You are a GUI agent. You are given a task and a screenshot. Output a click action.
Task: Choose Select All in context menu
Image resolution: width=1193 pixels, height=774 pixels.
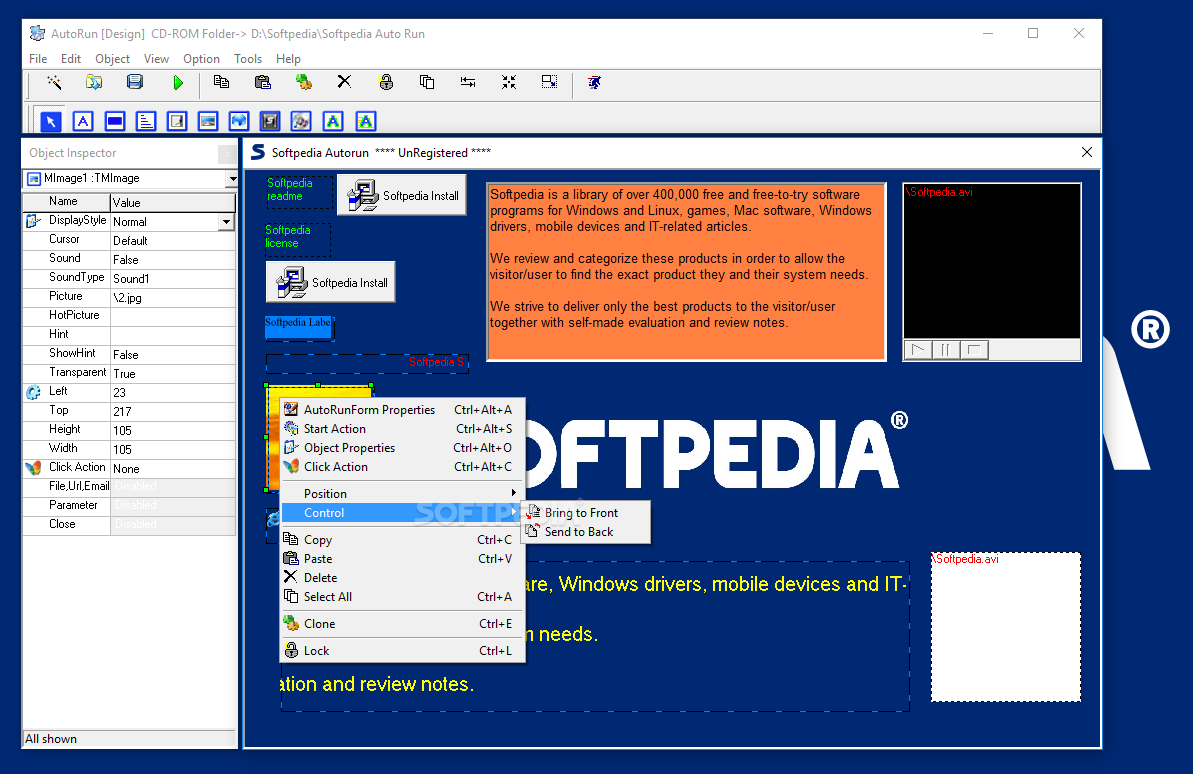coord(403,597)
